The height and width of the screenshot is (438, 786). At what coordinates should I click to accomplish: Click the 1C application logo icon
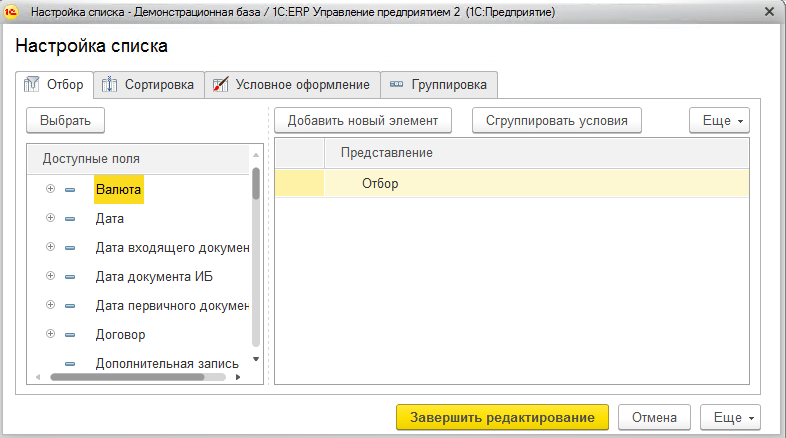pos(15,12)
